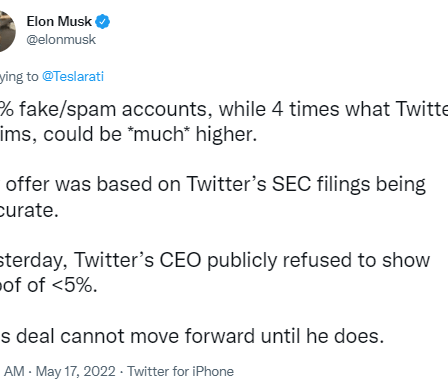Click the 'AM' time text before the date

(14, 371)
